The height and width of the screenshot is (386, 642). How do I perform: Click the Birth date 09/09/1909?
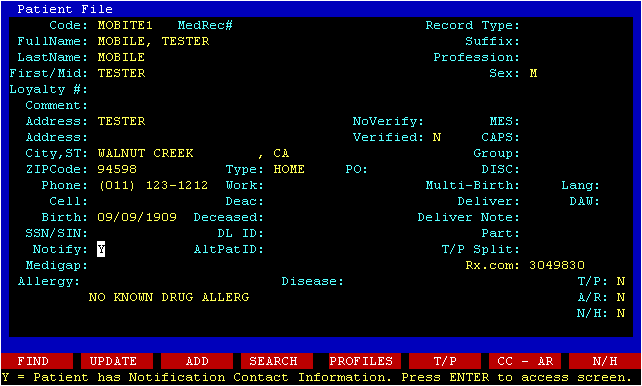coord(137,217)
